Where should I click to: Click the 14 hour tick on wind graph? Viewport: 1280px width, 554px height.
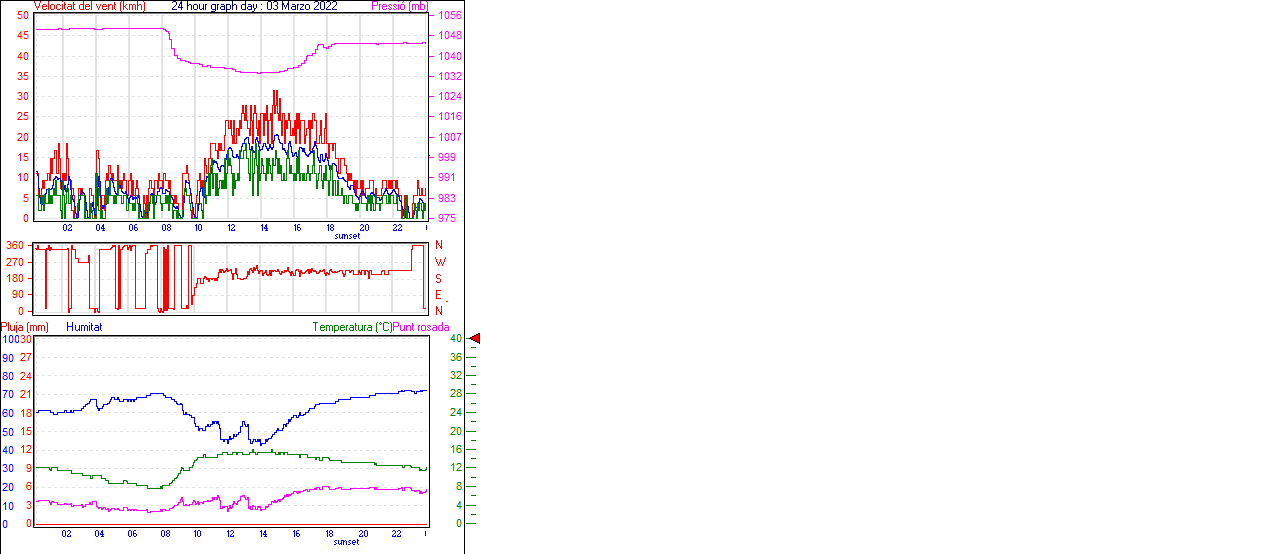[264, 228]
